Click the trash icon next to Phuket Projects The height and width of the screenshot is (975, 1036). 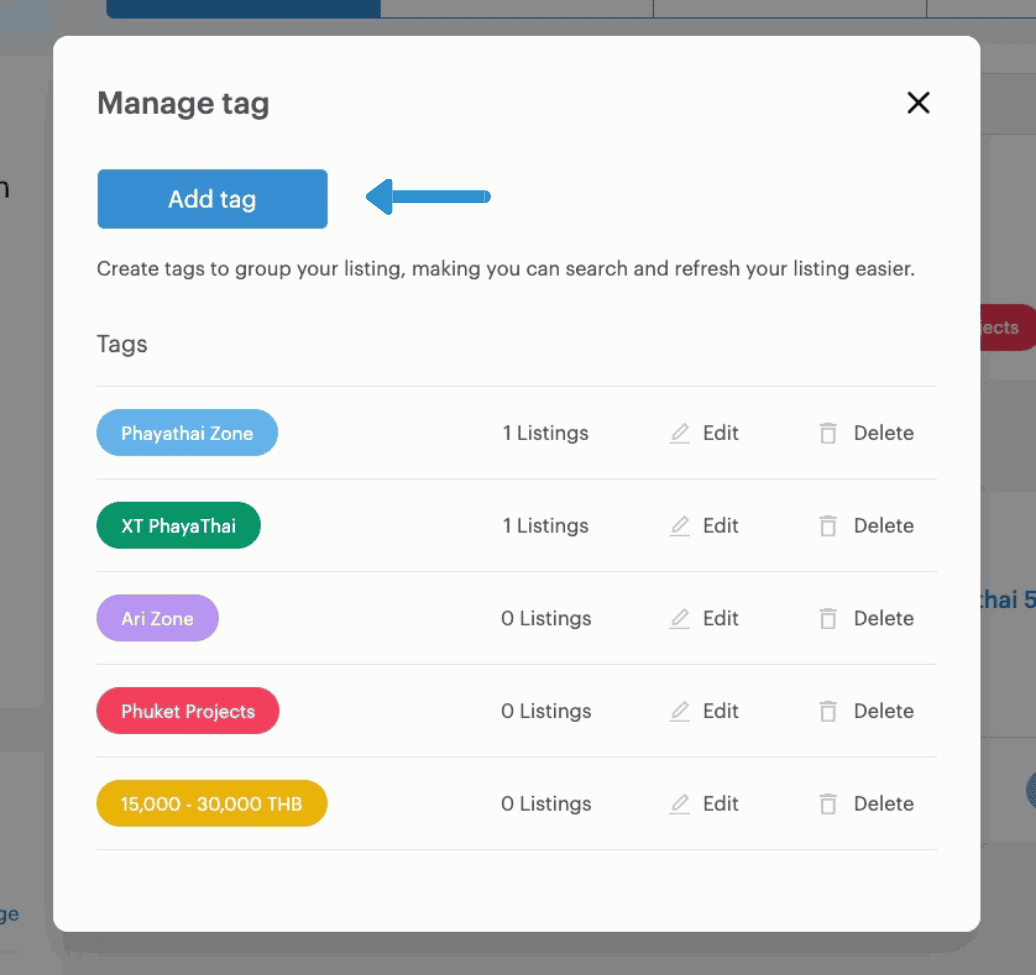(828, 711)
